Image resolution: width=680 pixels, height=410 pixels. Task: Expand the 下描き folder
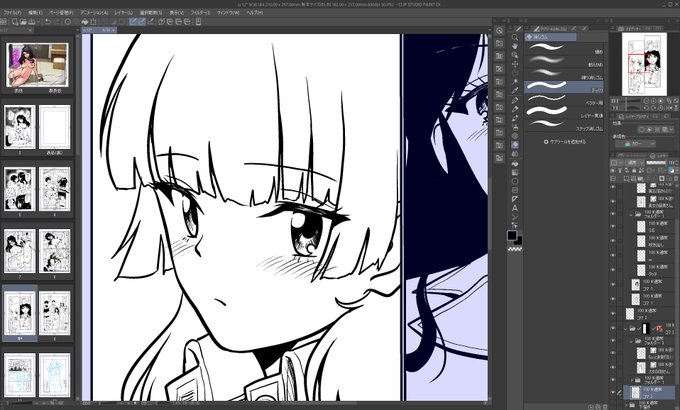(625, 406)
